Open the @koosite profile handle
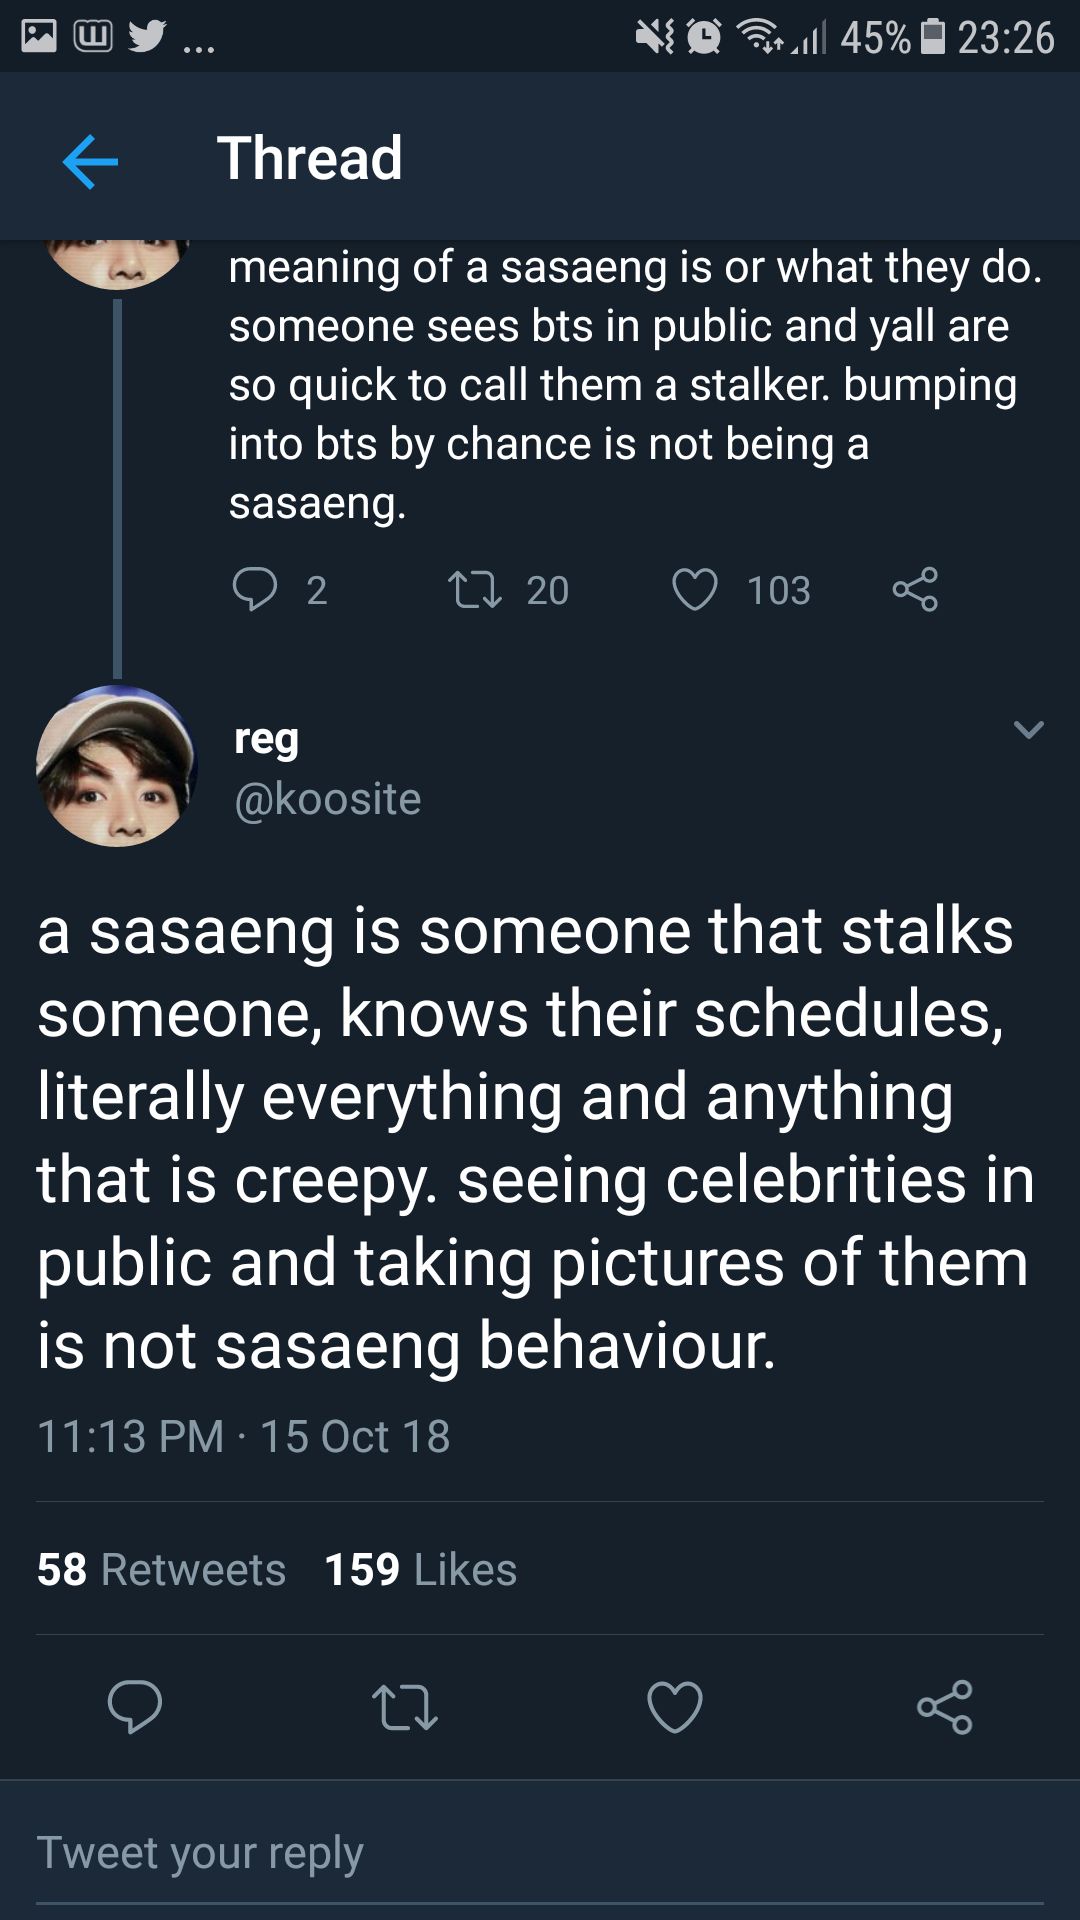This screenshot has height=1920, width=1080. [x=328, y=799]
